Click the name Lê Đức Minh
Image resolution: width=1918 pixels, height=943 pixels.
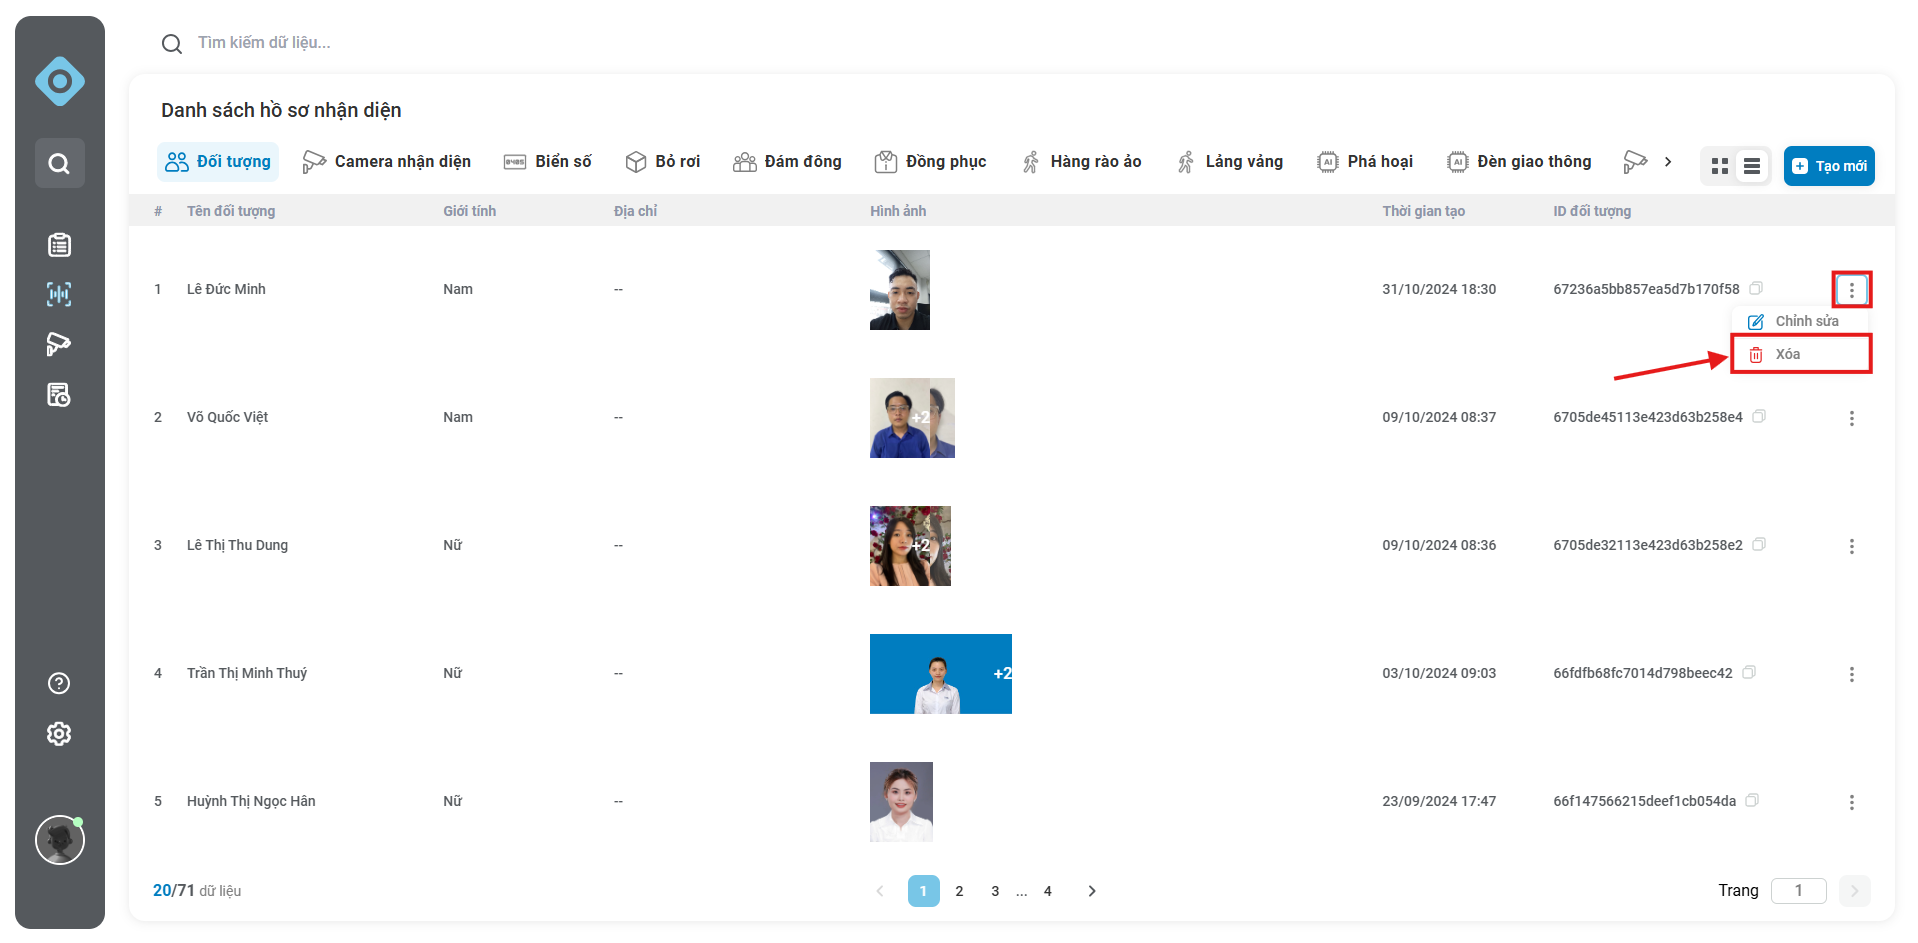click(x=226, y=289)
